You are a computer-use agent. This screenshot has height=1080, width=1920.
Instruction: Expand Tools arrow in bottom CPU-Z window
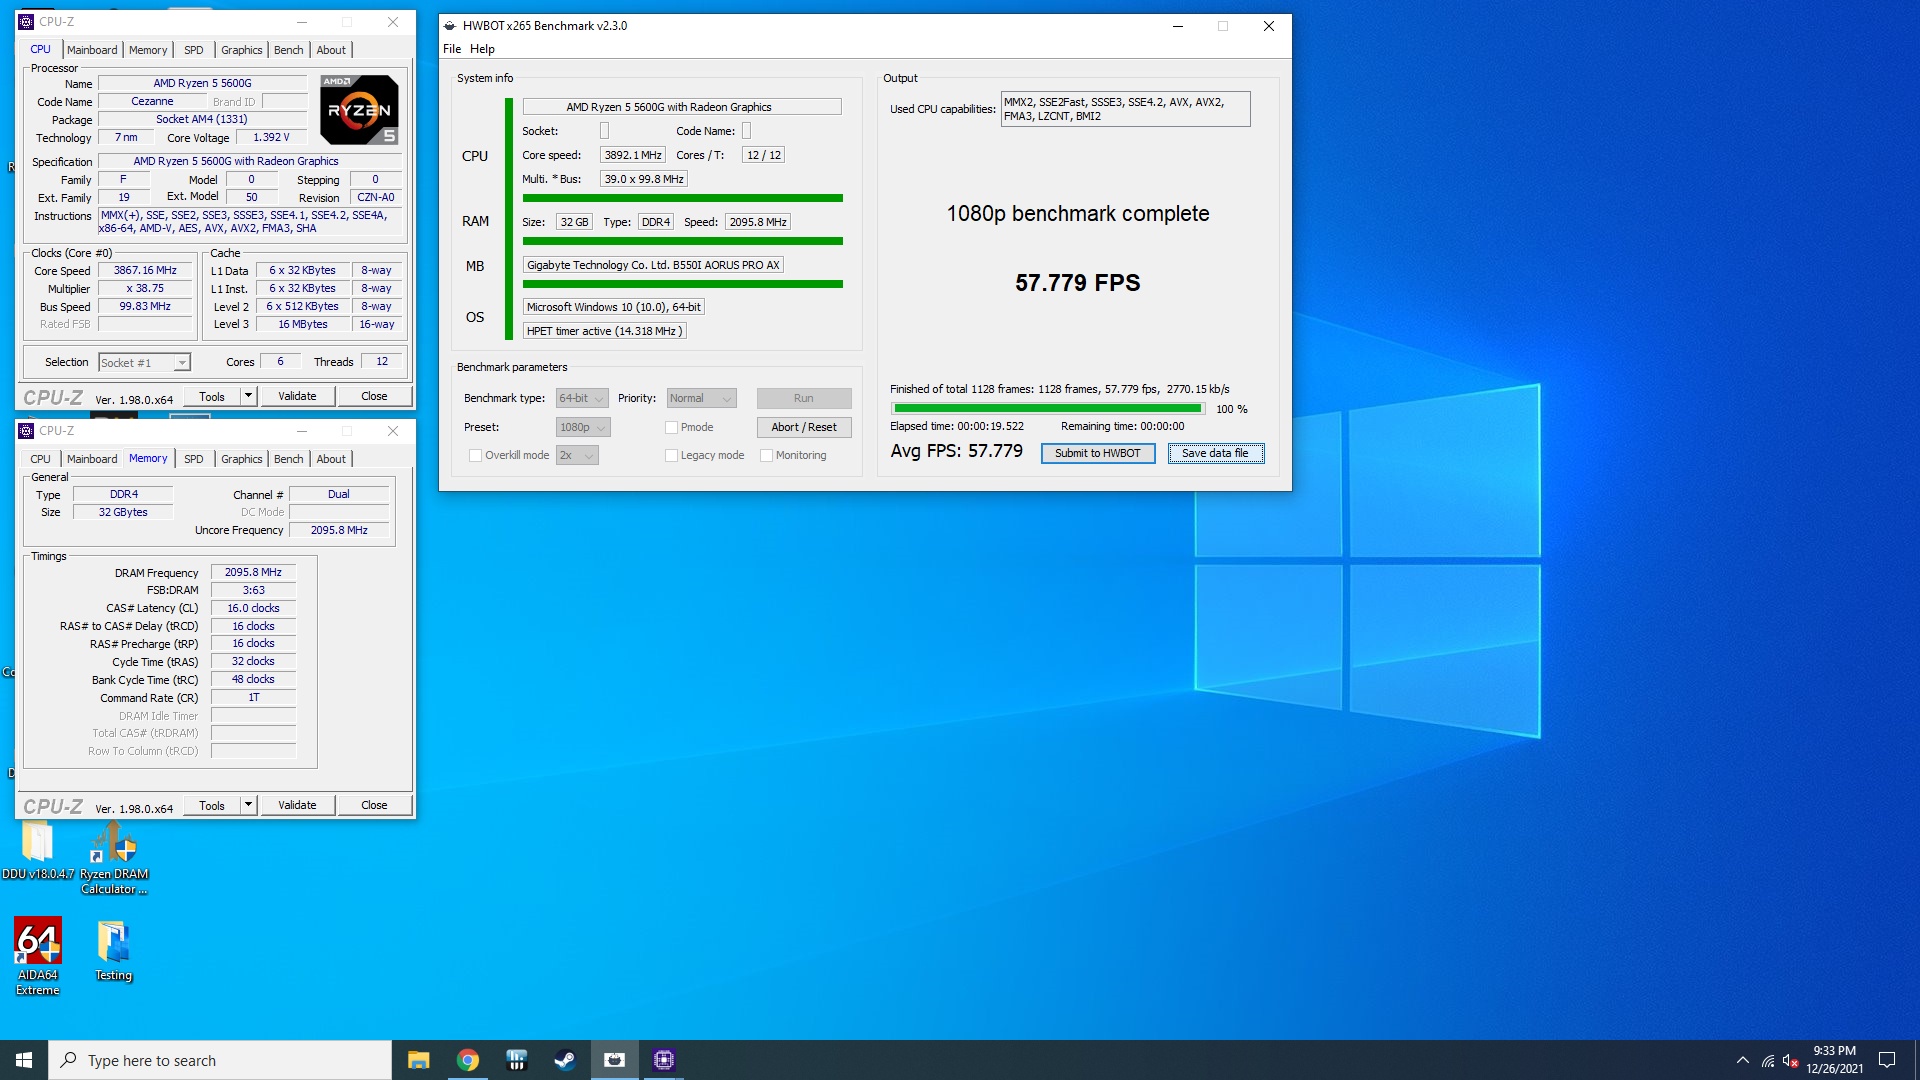249,805
